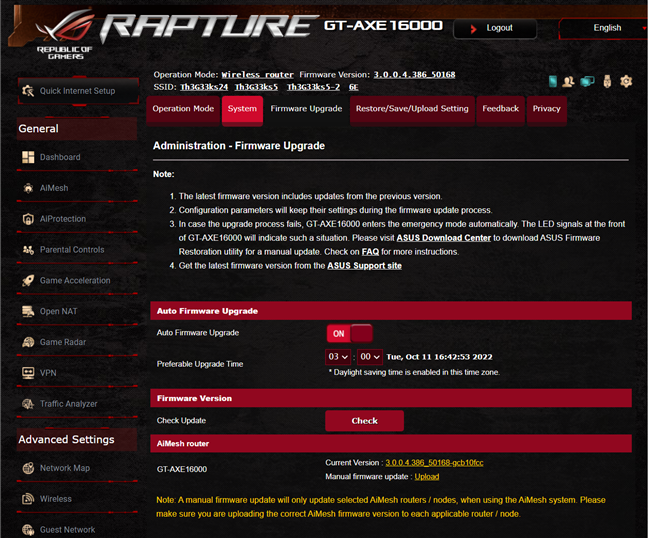Open the upgrade minute dropdown showing 00
The image size is (648, 538).
pyautogui.click(x=370, y=357)
